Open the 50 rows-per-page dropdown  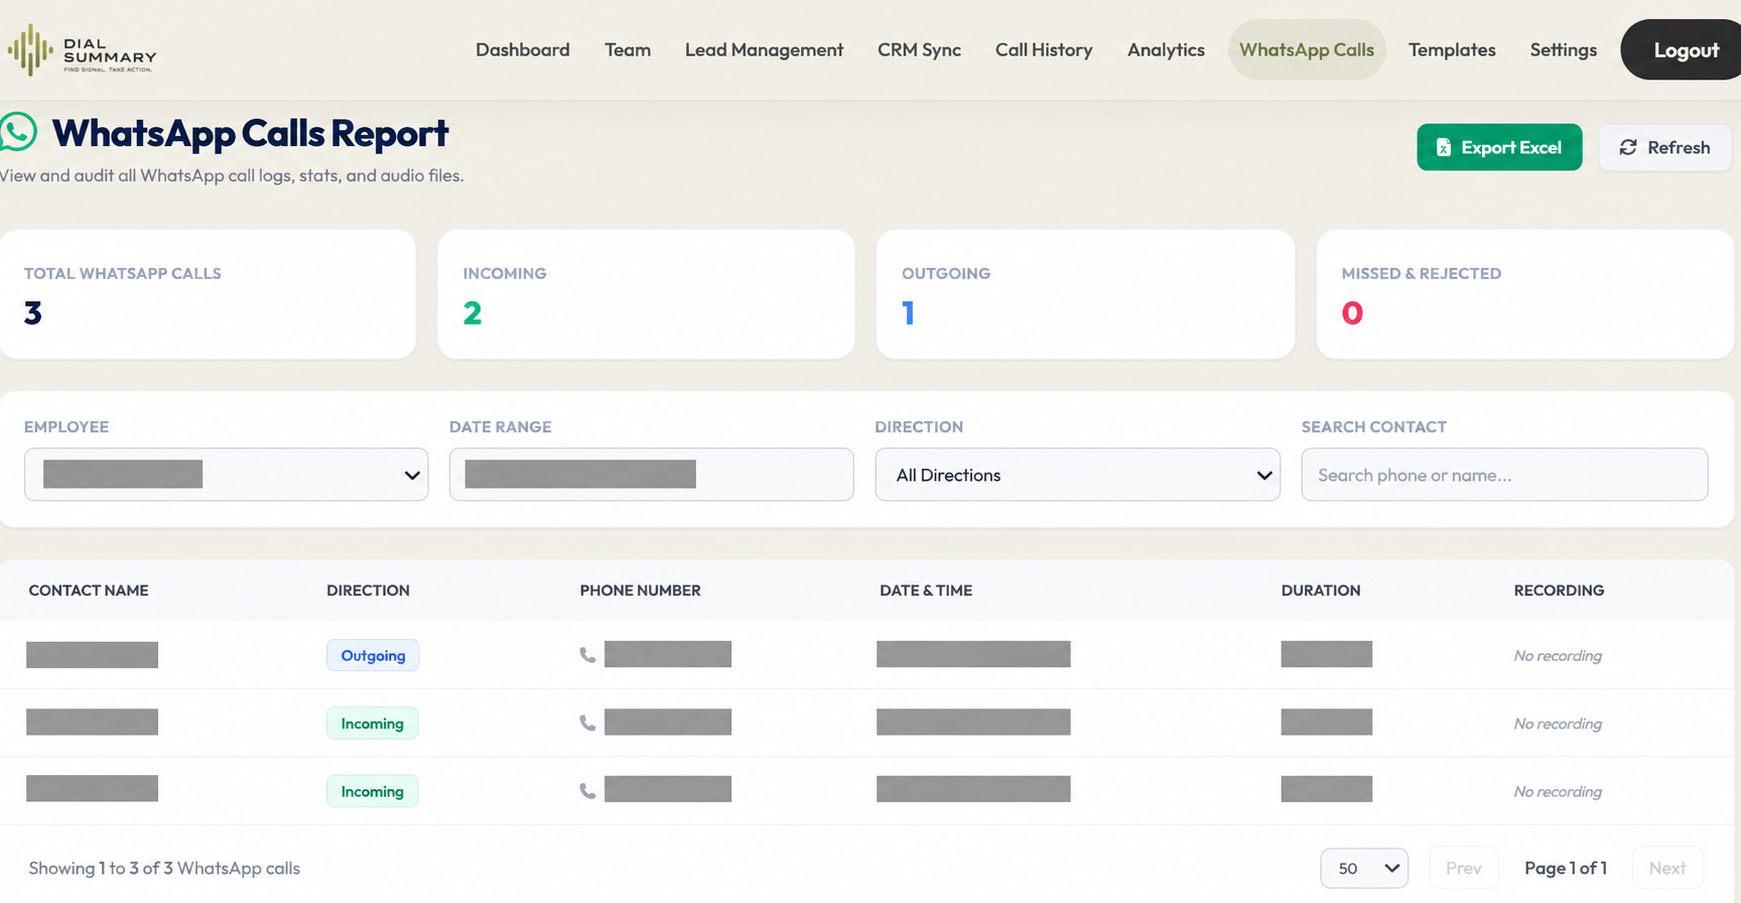point(1364,868)
